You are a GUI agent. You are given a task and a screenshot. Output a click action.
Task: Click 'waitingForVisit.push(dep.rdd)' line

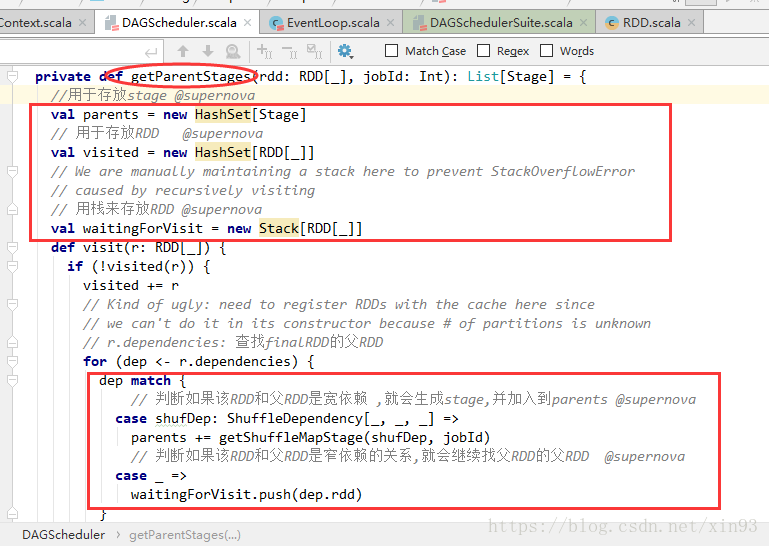pos(246,494)
